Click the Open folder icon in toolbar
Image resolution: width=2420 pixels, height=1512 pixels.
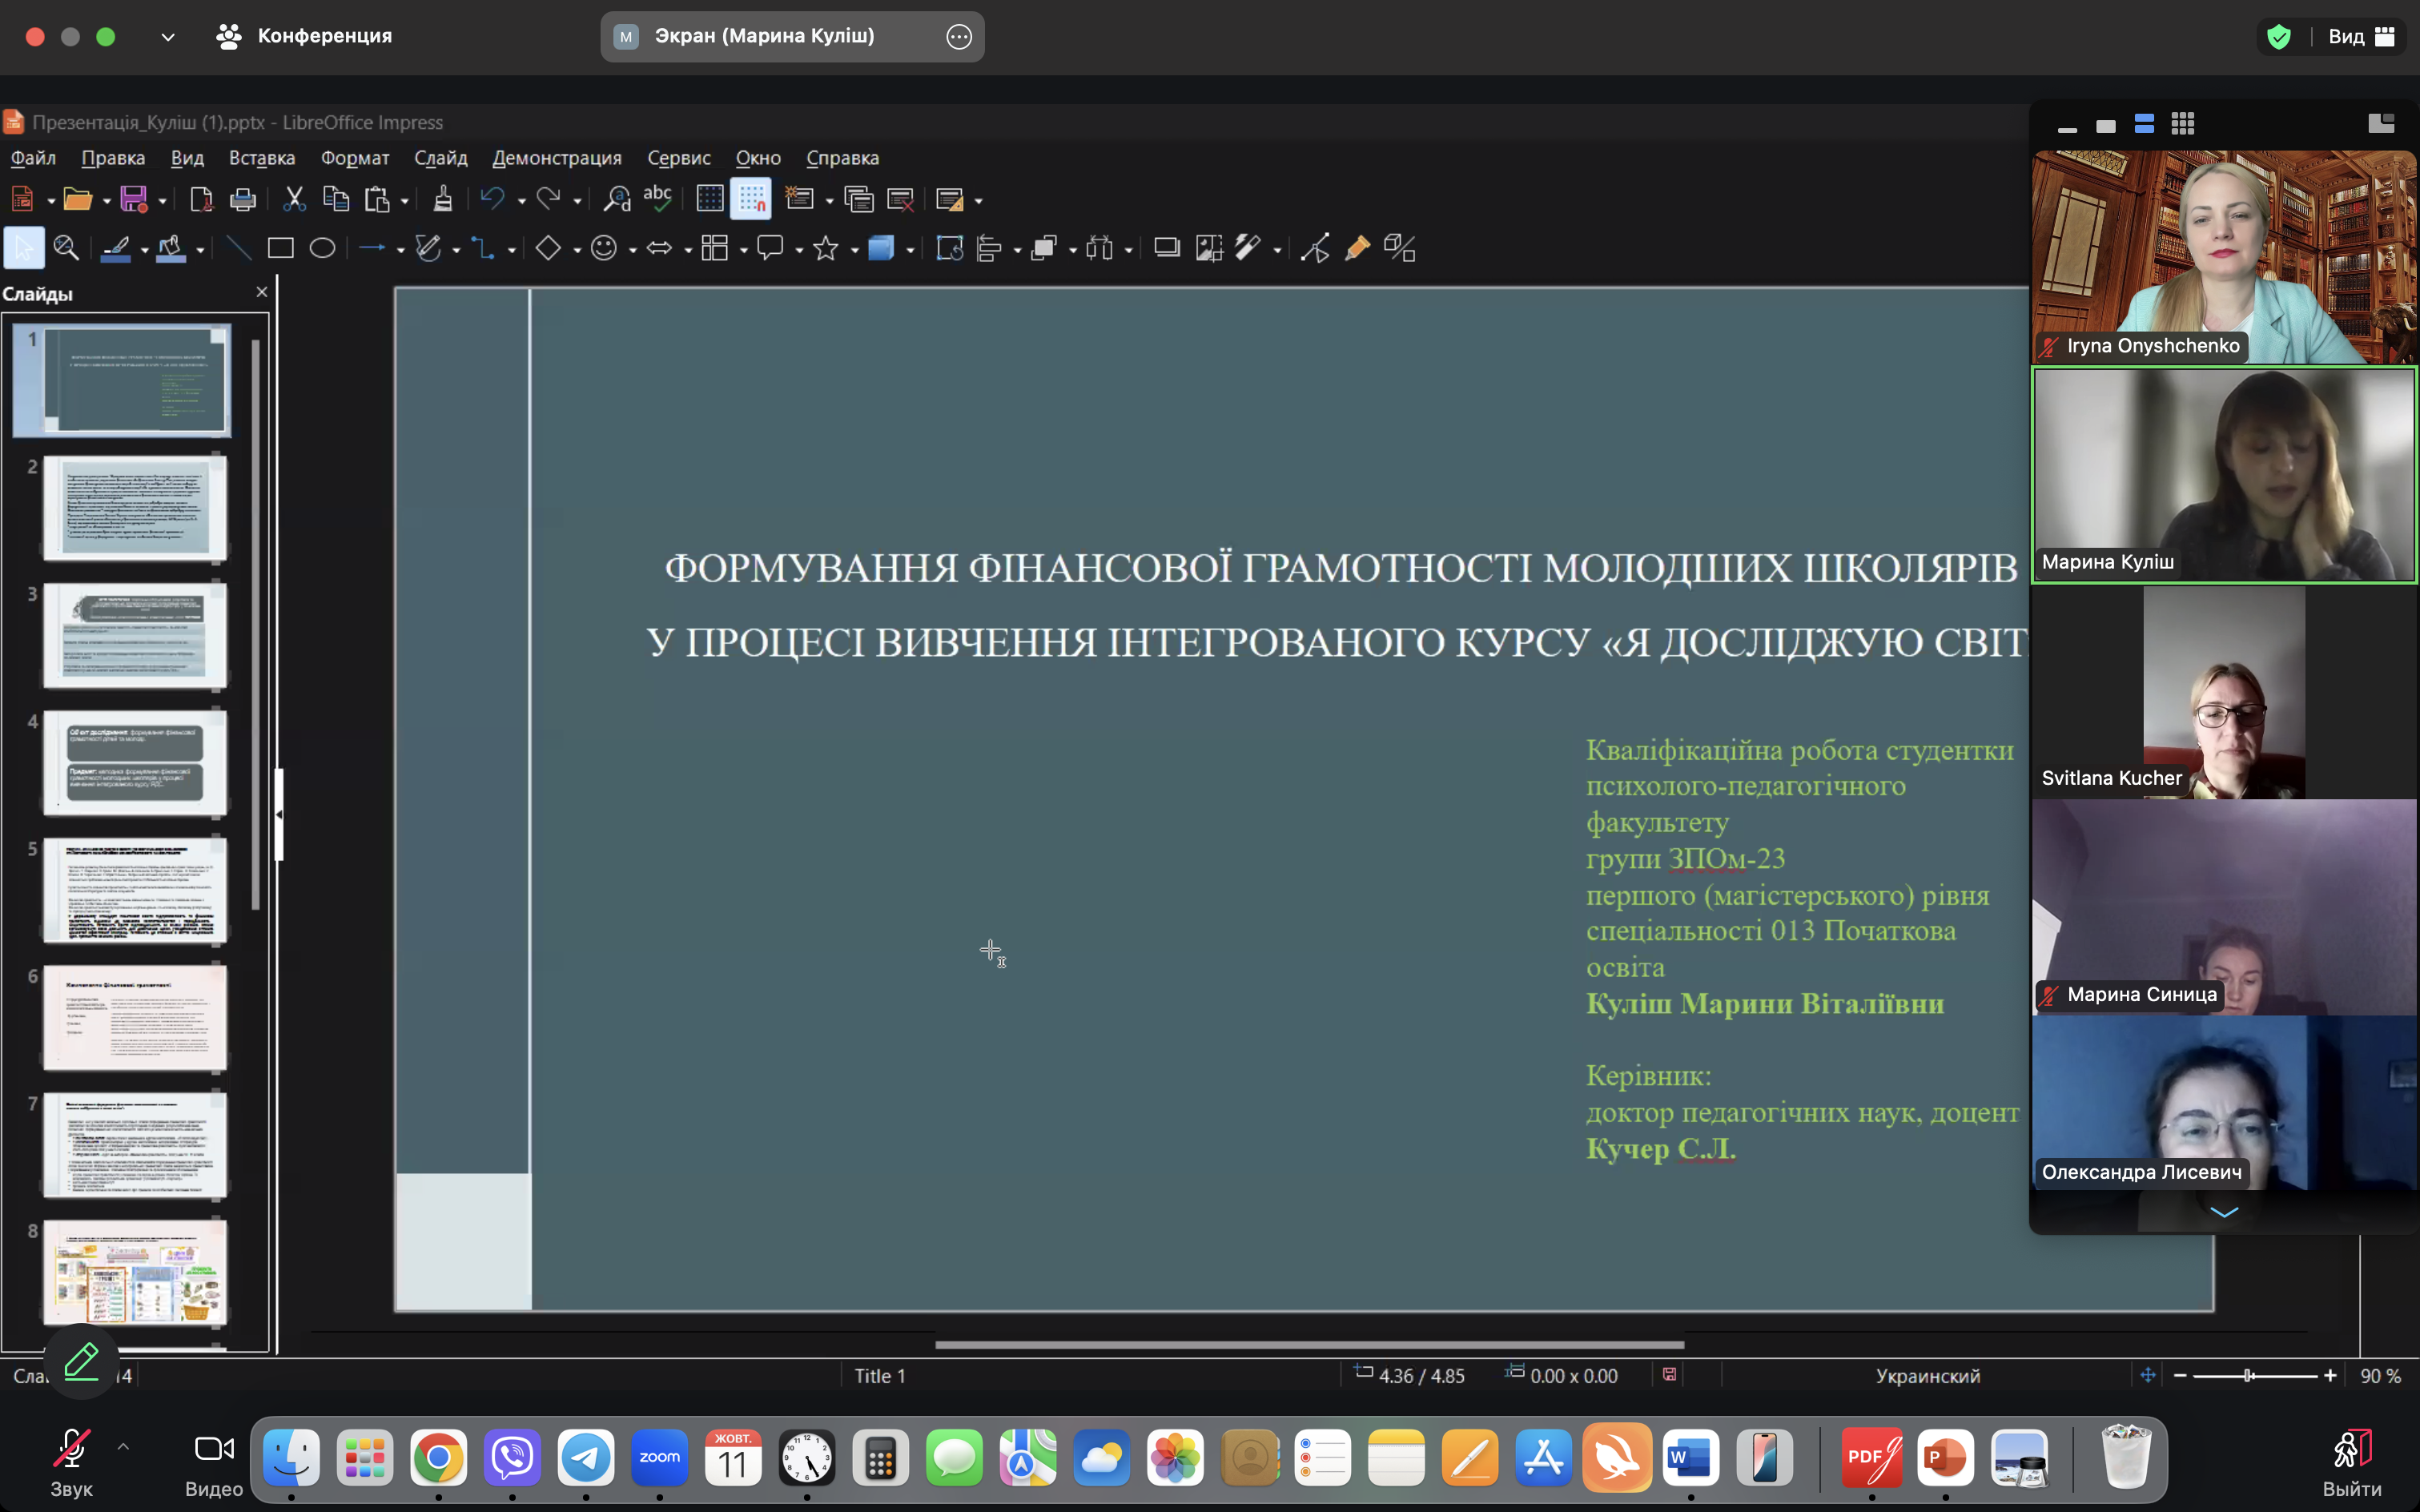point(78,199)
